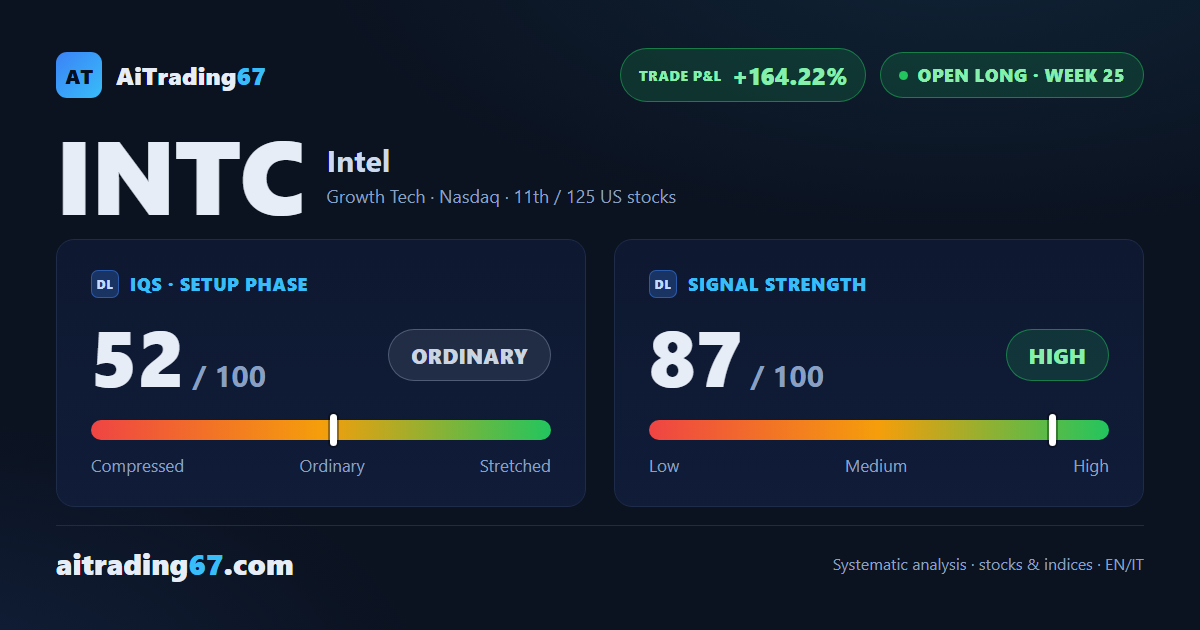
Task: Click the Signal Strength slider handle
Action: point(1053,430)
